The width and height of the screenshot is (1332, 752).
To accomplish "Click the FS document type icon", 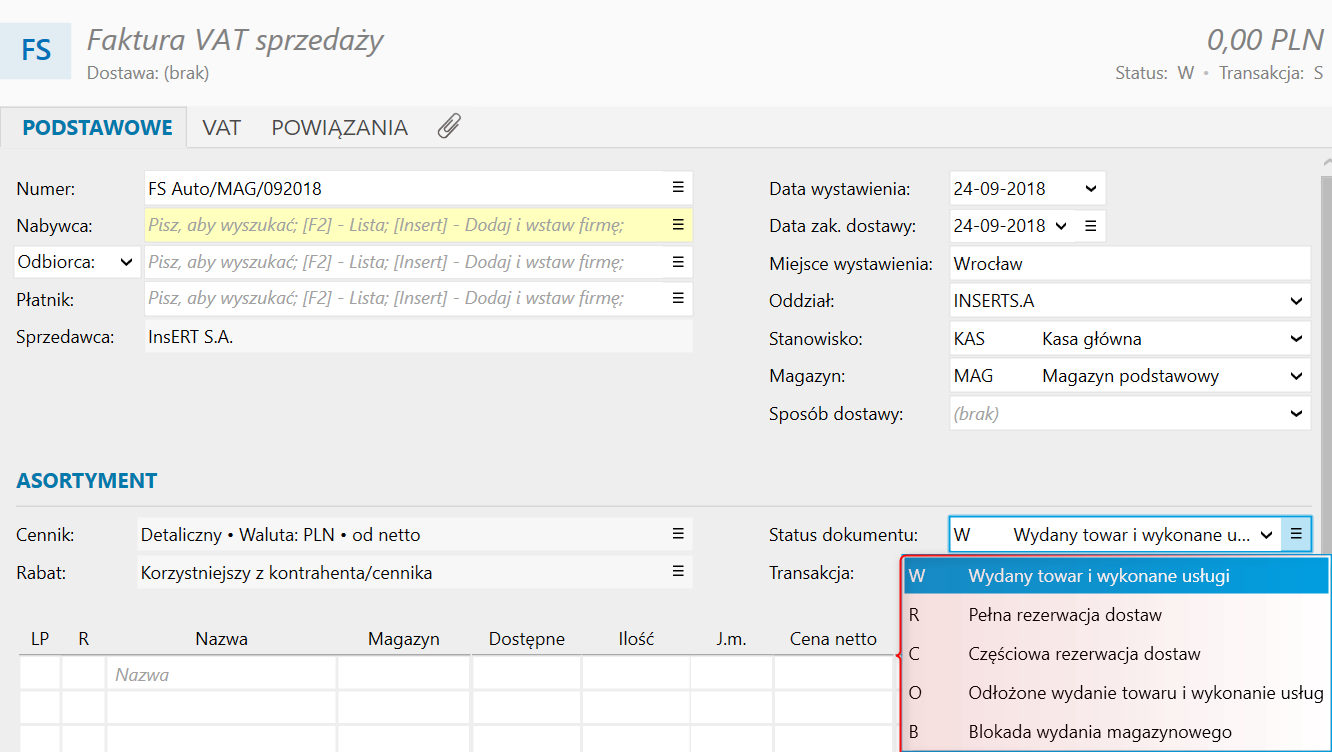I will pos(36,50).
